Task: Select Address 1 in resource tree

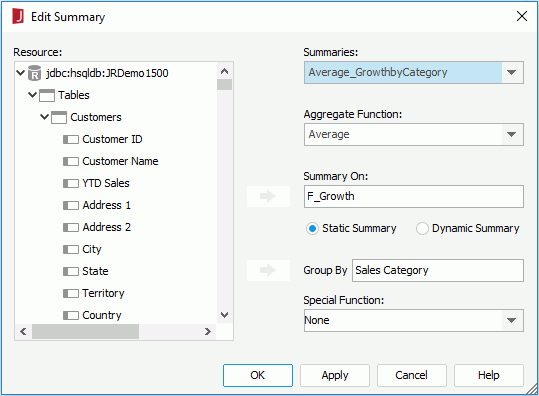Action: (107, 206)
